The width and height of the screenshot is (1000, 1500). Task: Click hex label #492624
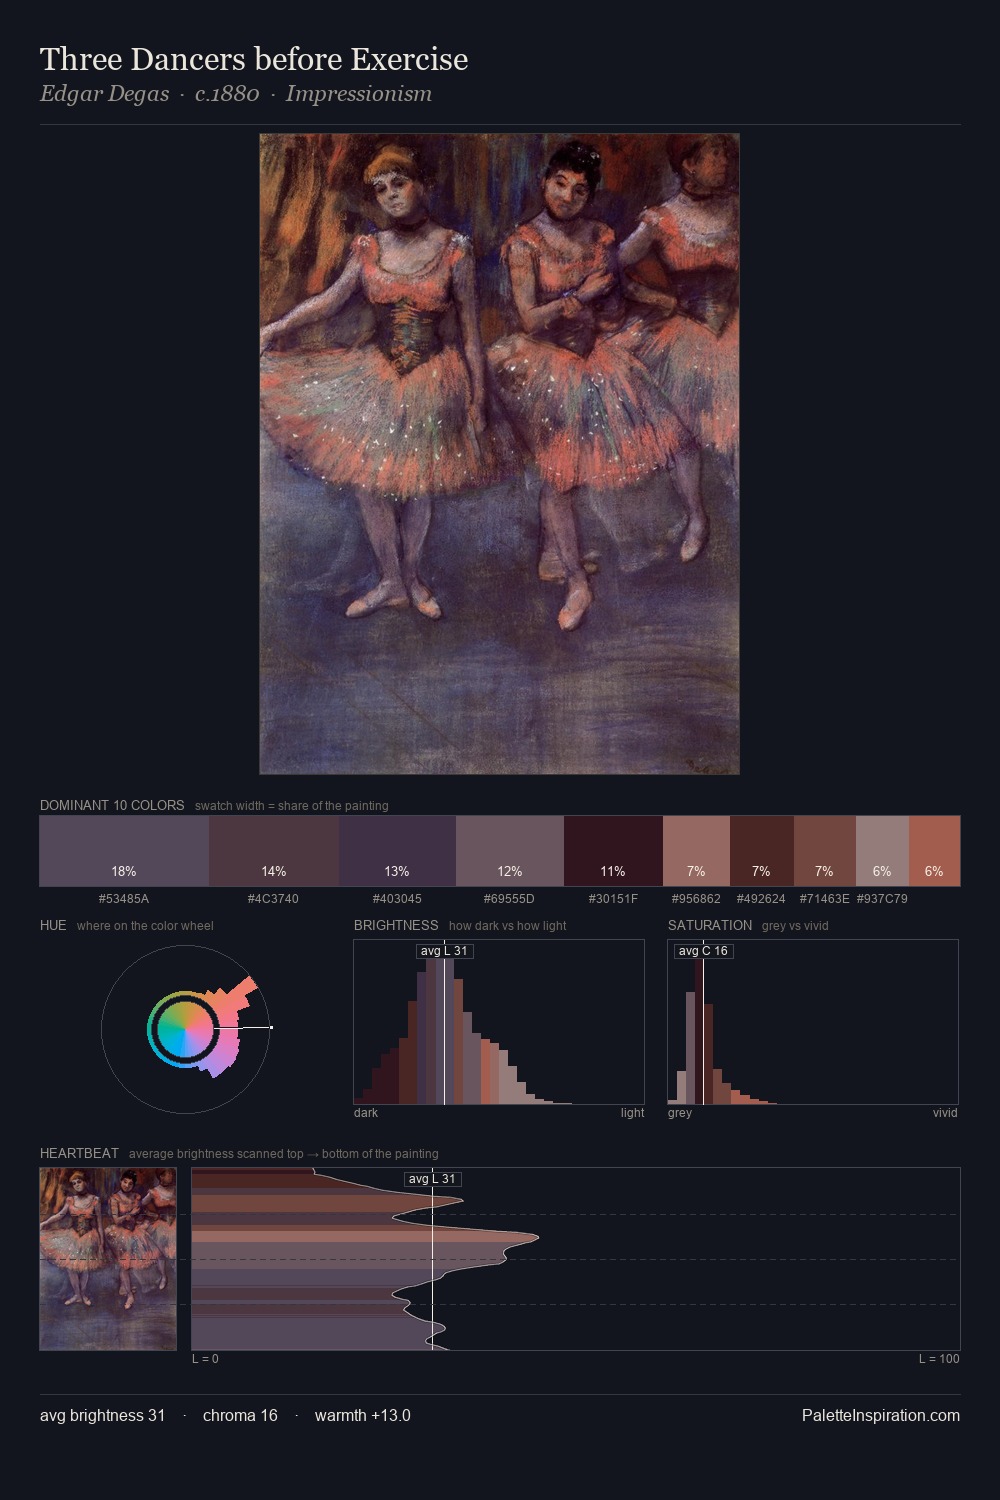pyautogui.click(x=762, y=899)
